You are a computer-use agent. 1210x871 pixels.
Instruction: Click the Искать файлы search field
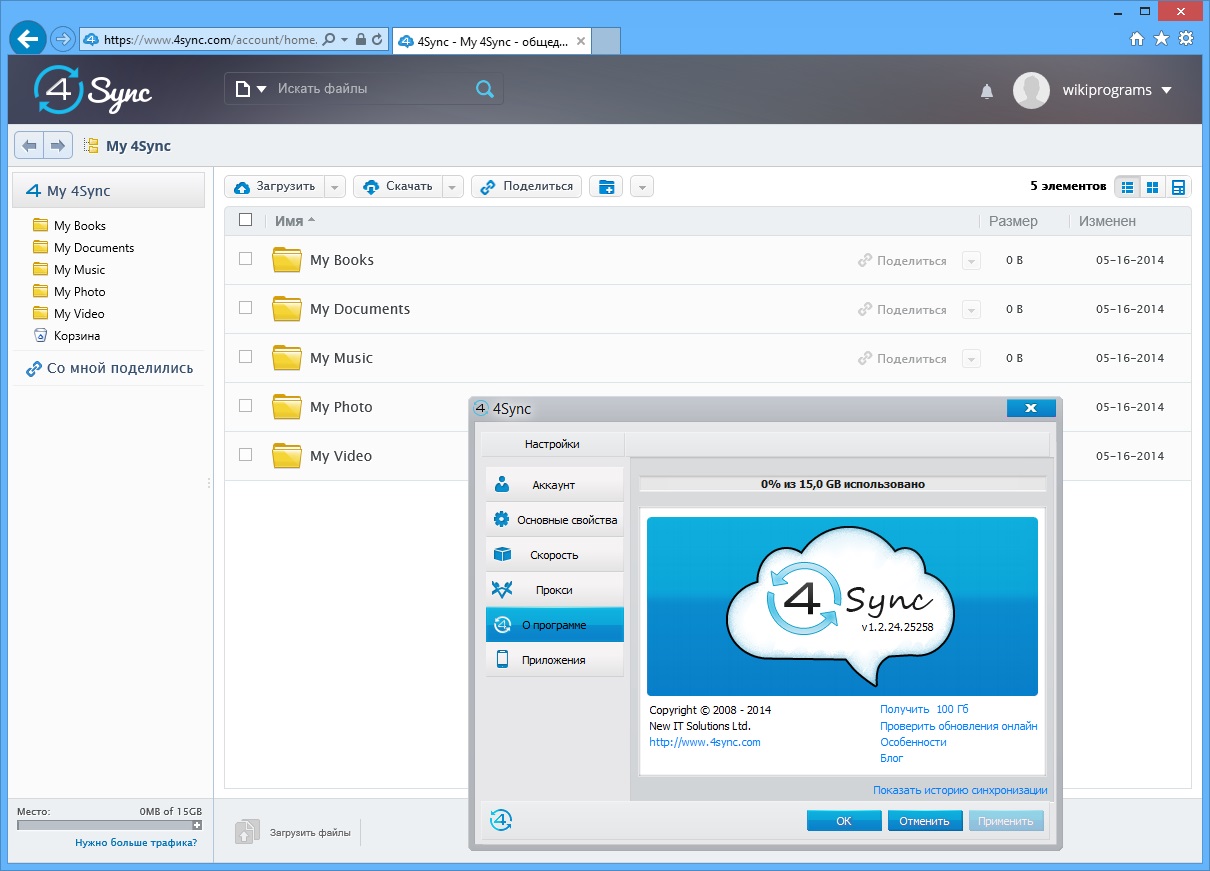pyautogui.click(x=372, y=89)
